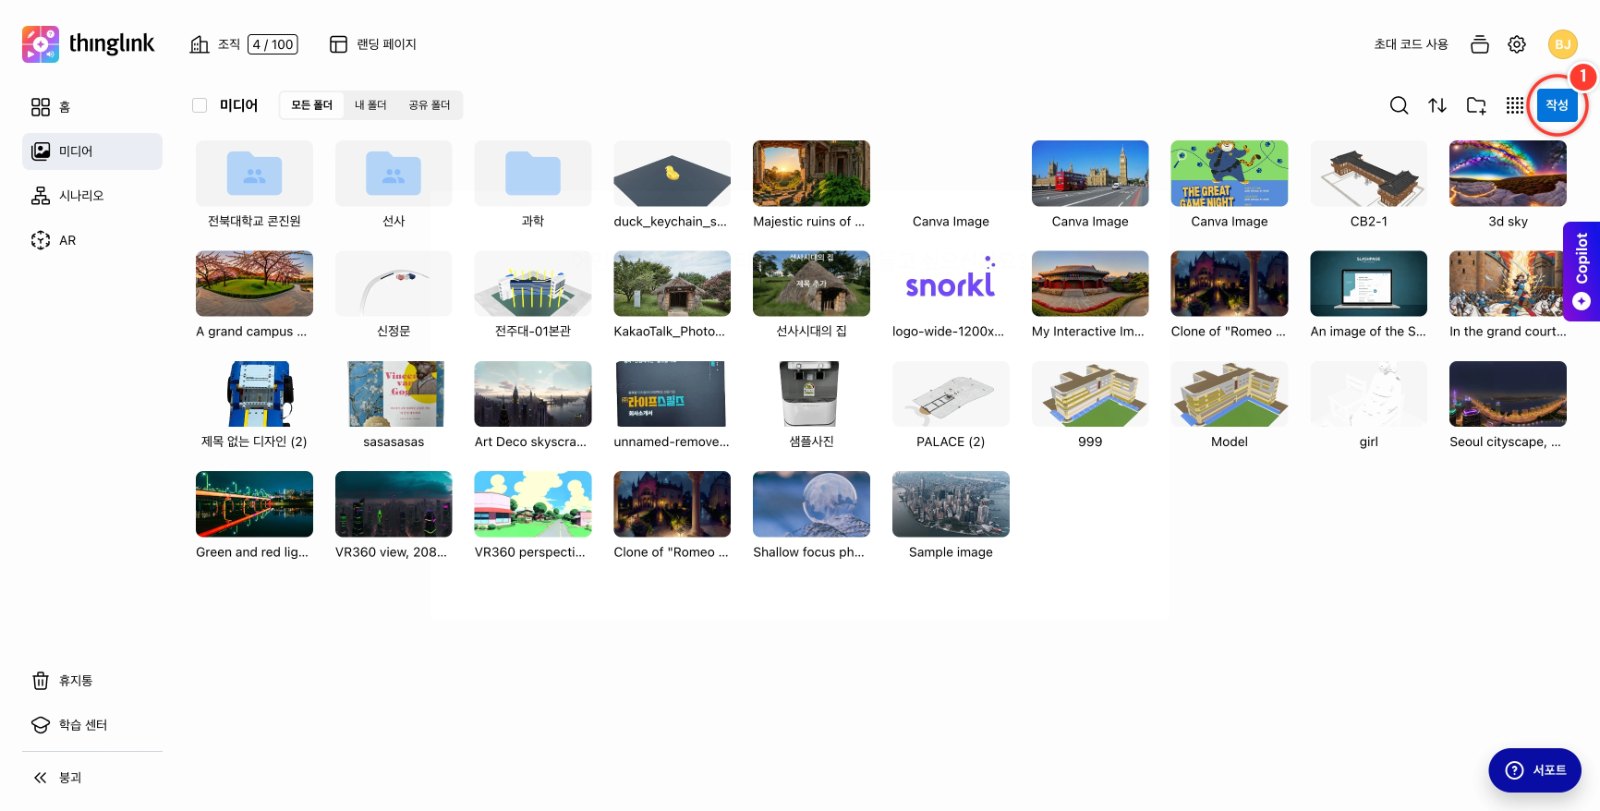Switch to 공유 폴더 tab
This screenshot has width=1600, height=811.
[x=429, y=105]
